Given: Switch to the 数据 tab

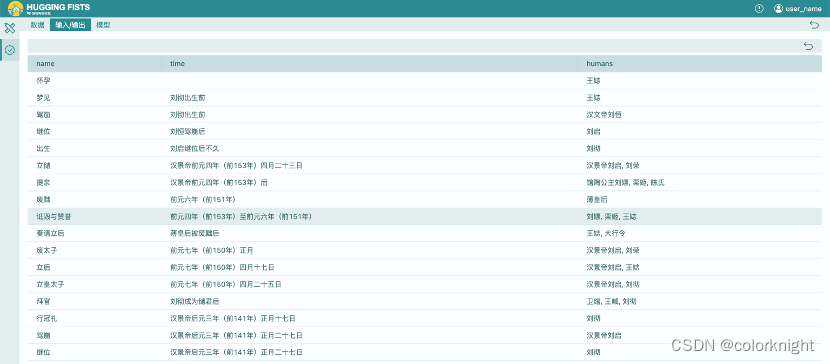Looking at the screenshot, I should click(x=37, y=25).
